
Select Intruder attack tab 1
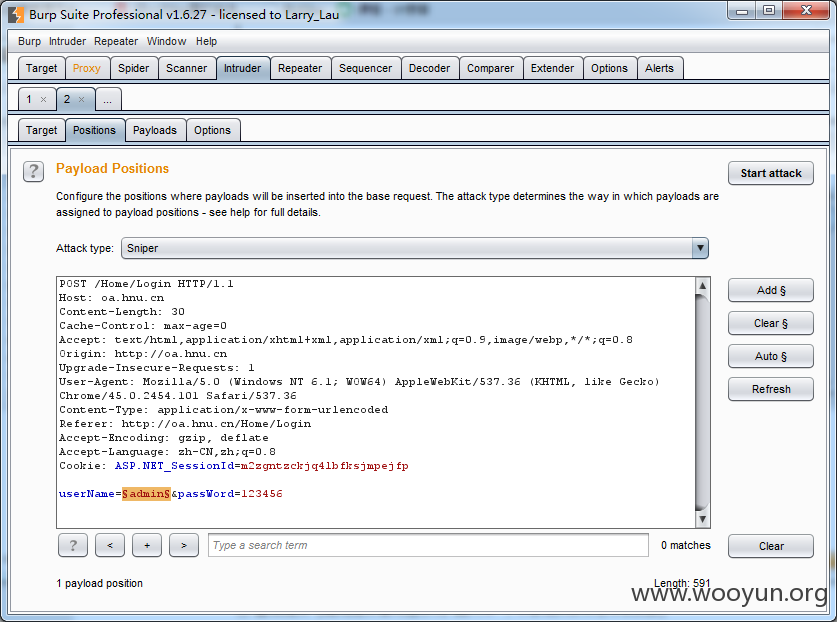point(29,99)
